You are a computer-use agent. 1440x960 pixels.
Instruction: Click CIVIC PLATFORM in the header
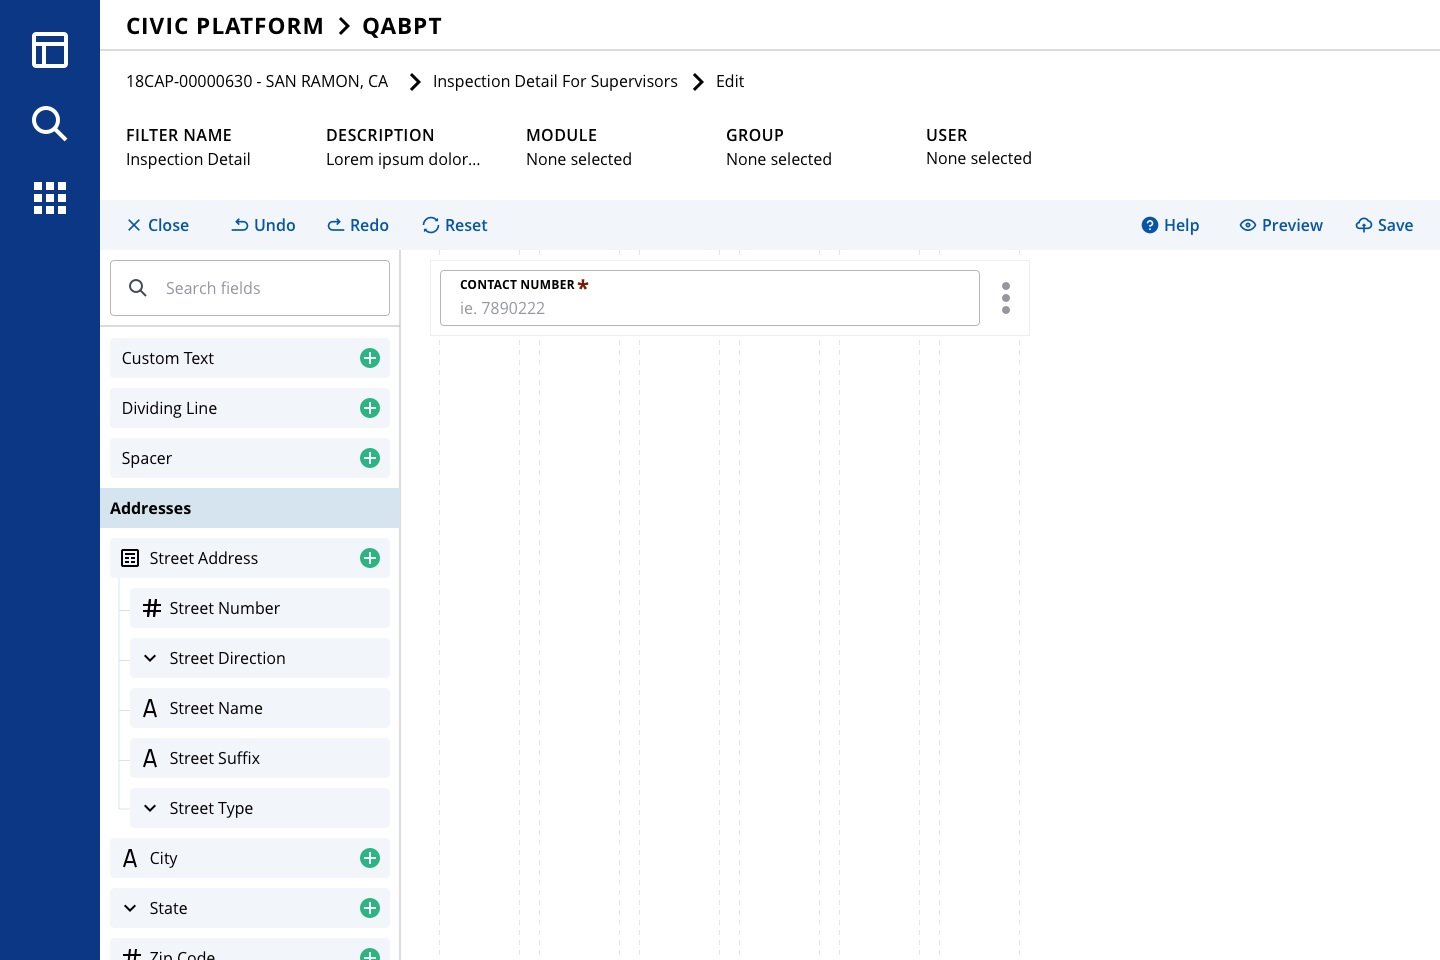(x=225, y=26)
